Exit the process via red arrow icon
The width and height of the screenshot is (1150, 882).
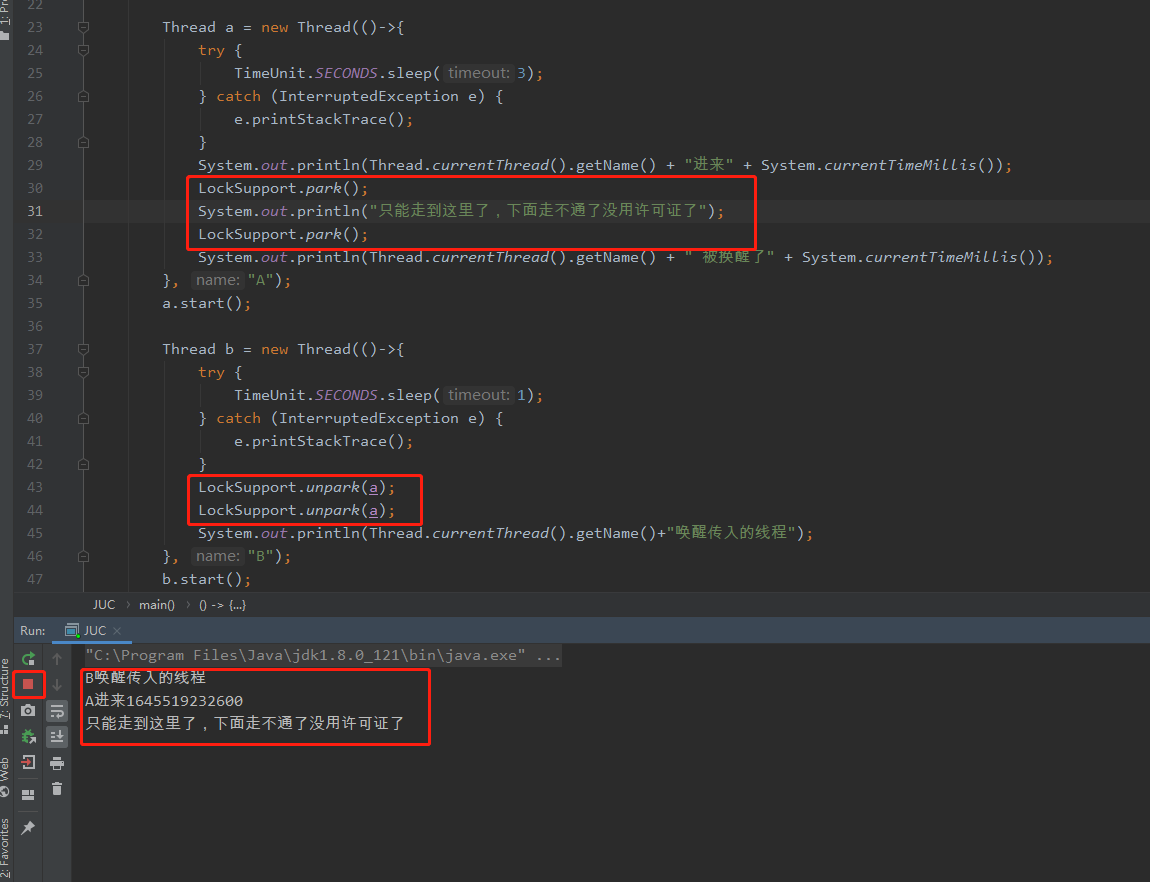click(x=28, y=762)
